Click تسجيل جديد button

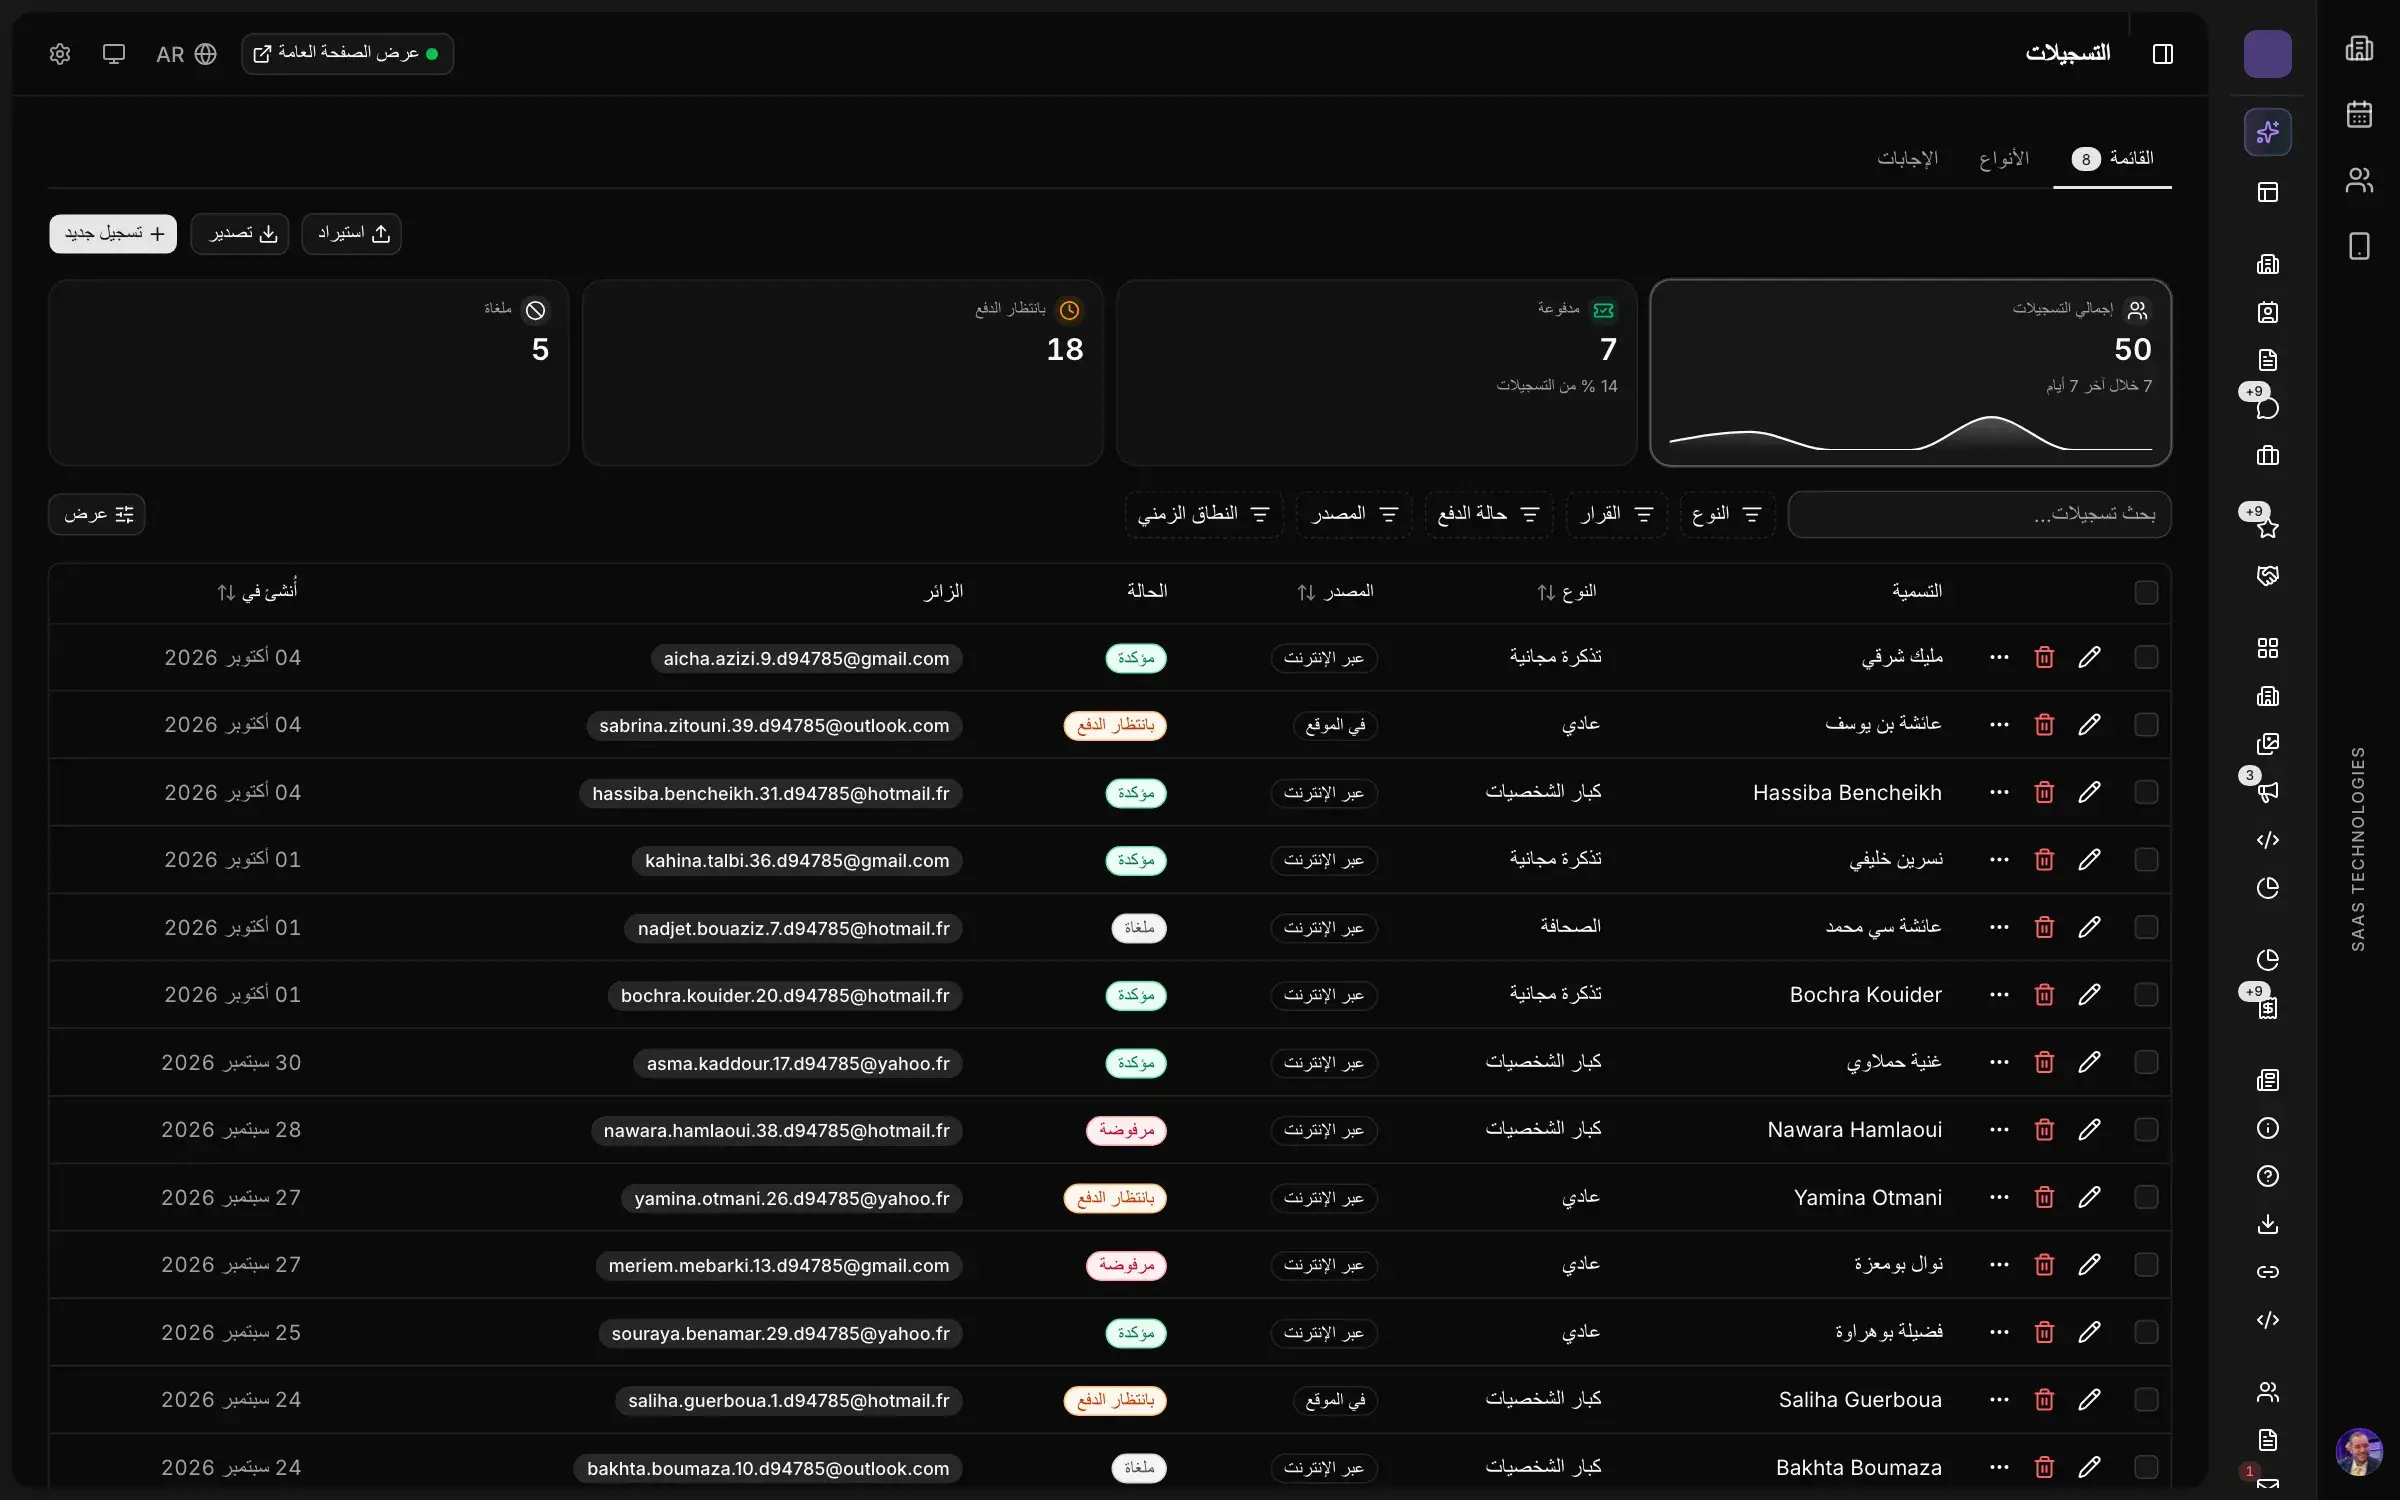click(113, 233)
